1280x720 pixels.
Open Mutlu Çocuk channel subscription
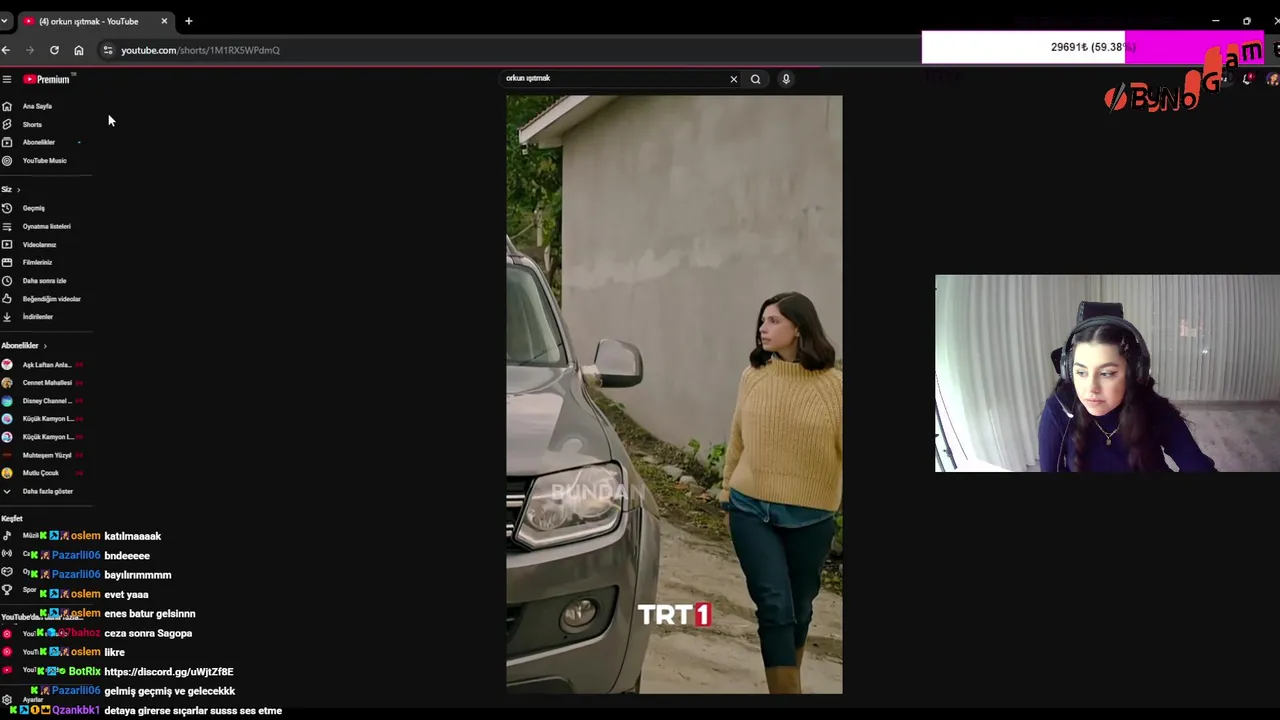(x=41, y=473)
